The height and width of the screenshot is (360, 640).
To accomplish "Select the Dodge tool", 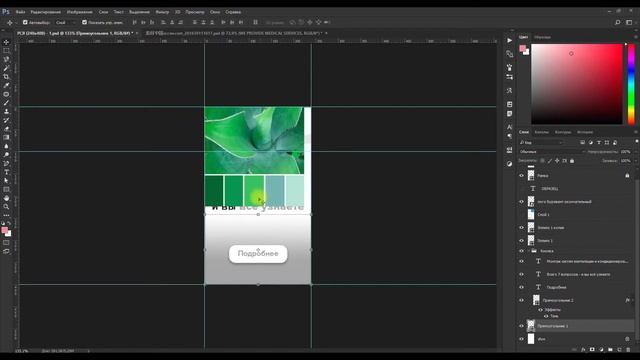I will coord(6,155).
